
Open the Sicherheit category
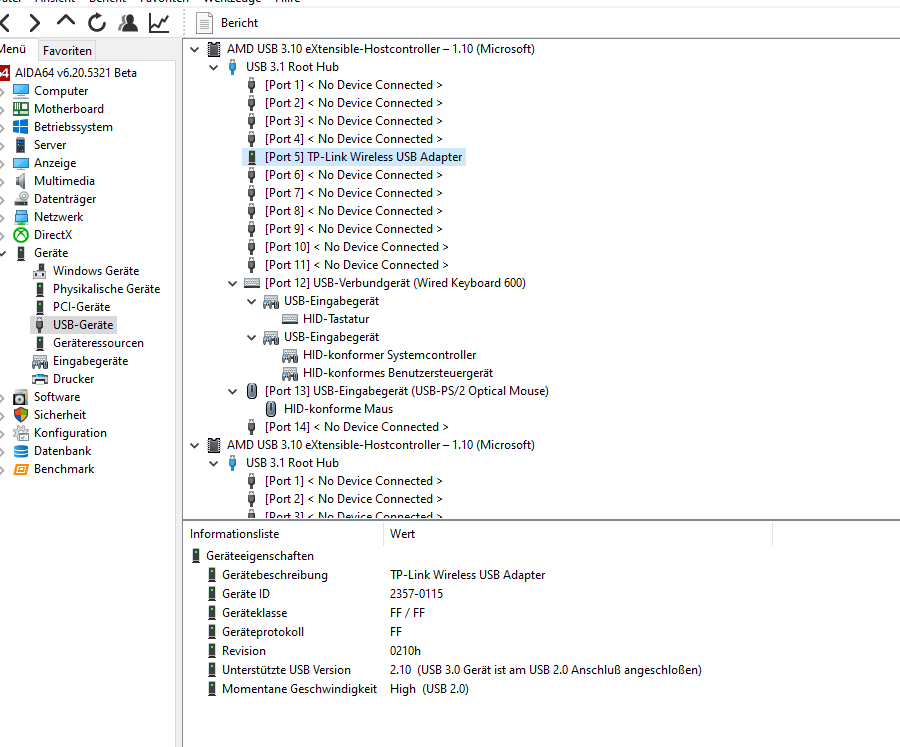click(x=60, y=415)
